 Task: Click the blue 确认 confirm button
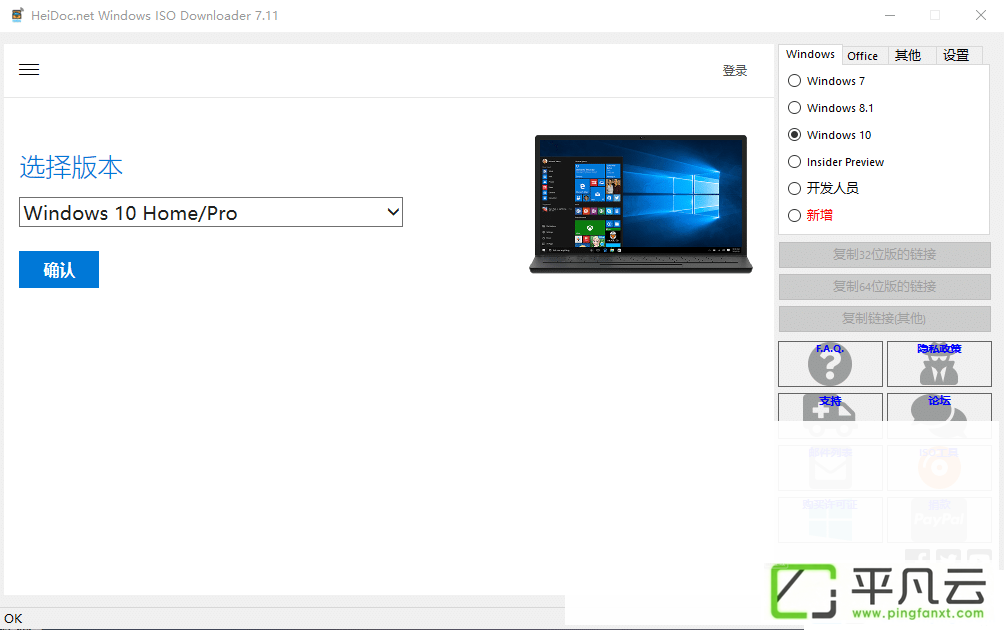click(59, 270)
